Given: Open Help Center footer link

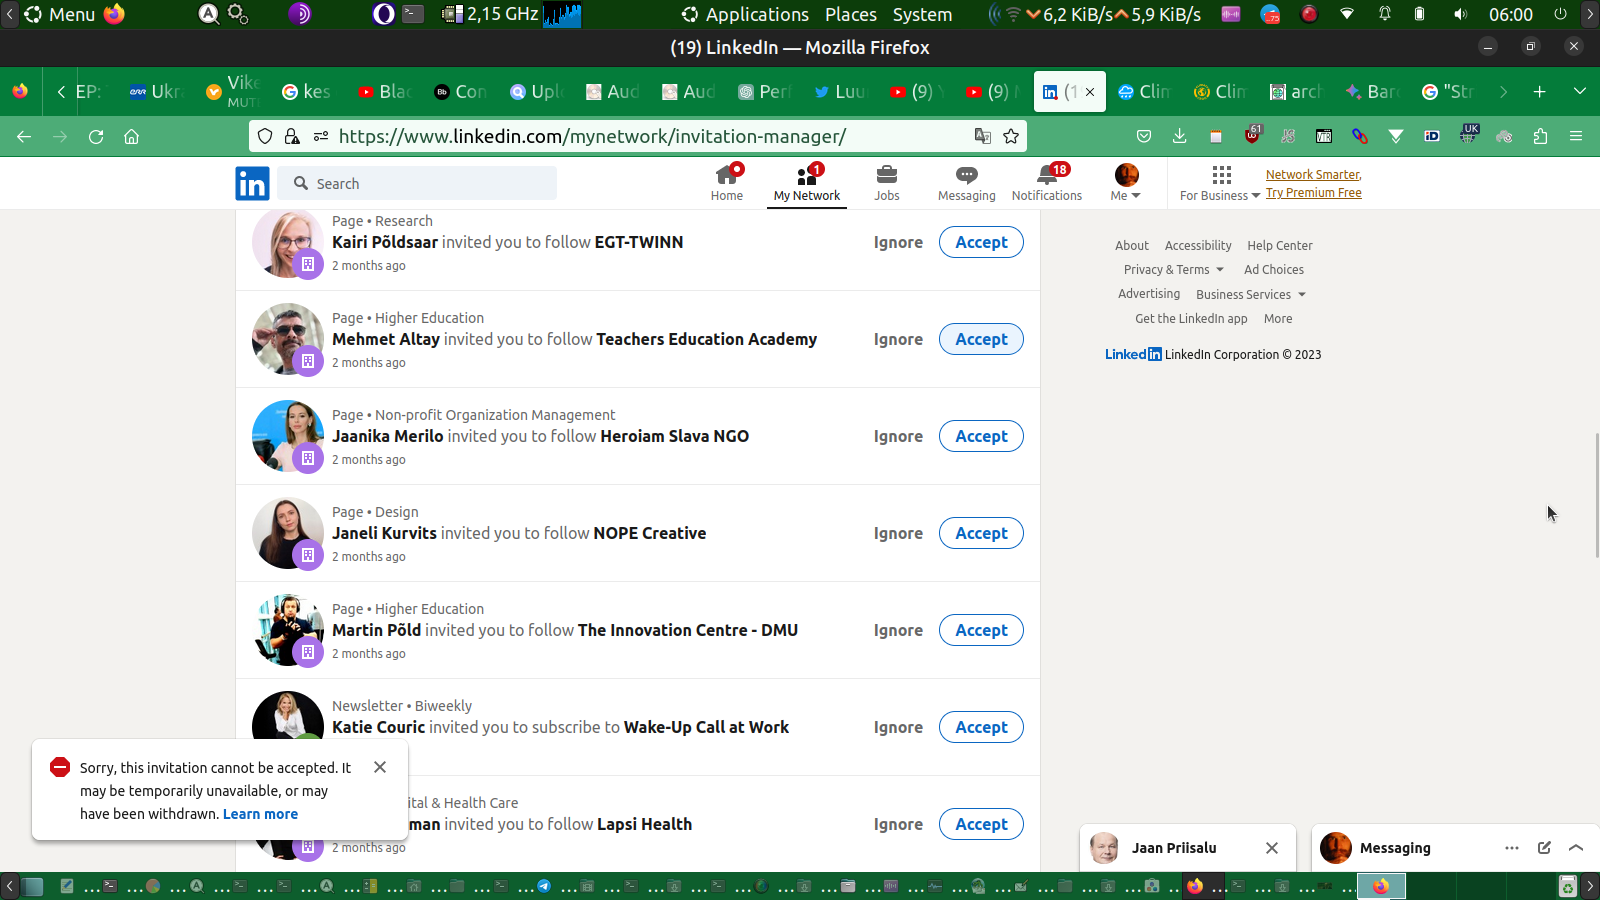Looking at the screenshot, I should (1280, 245).
